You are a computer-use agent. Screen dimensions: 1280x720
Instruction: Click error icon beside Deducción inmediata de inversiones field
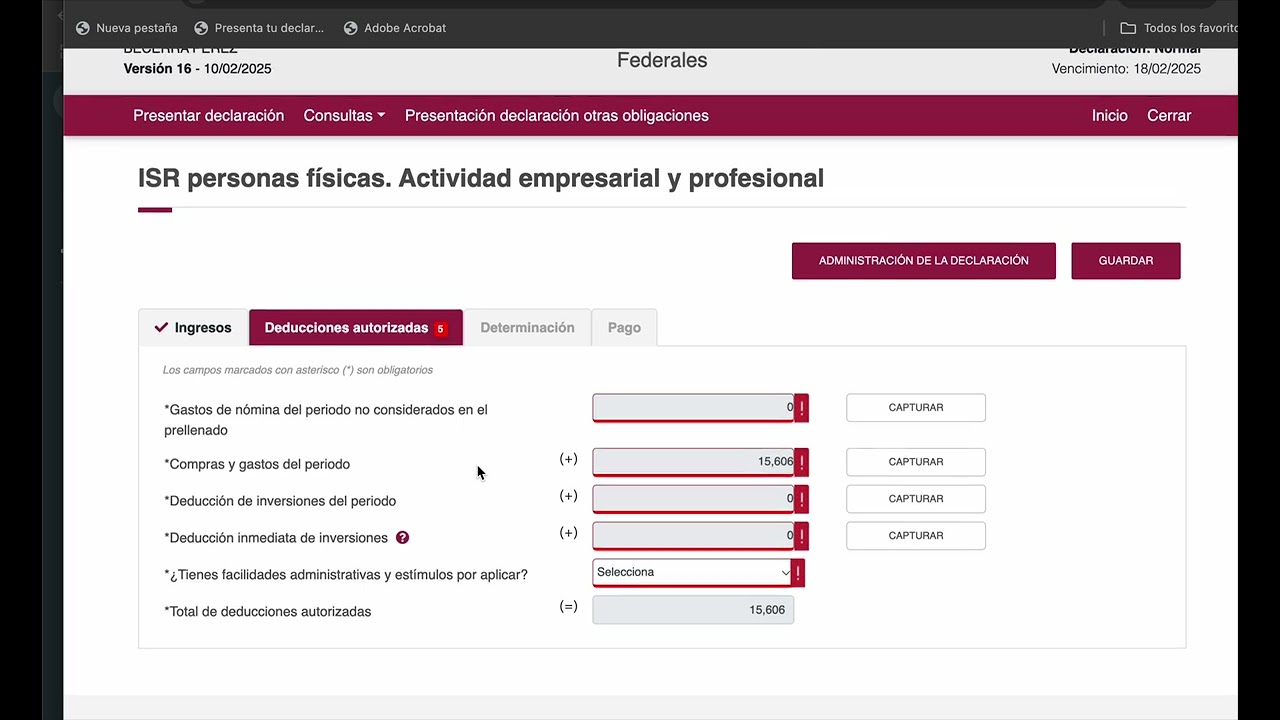click(x=801, y=536)
